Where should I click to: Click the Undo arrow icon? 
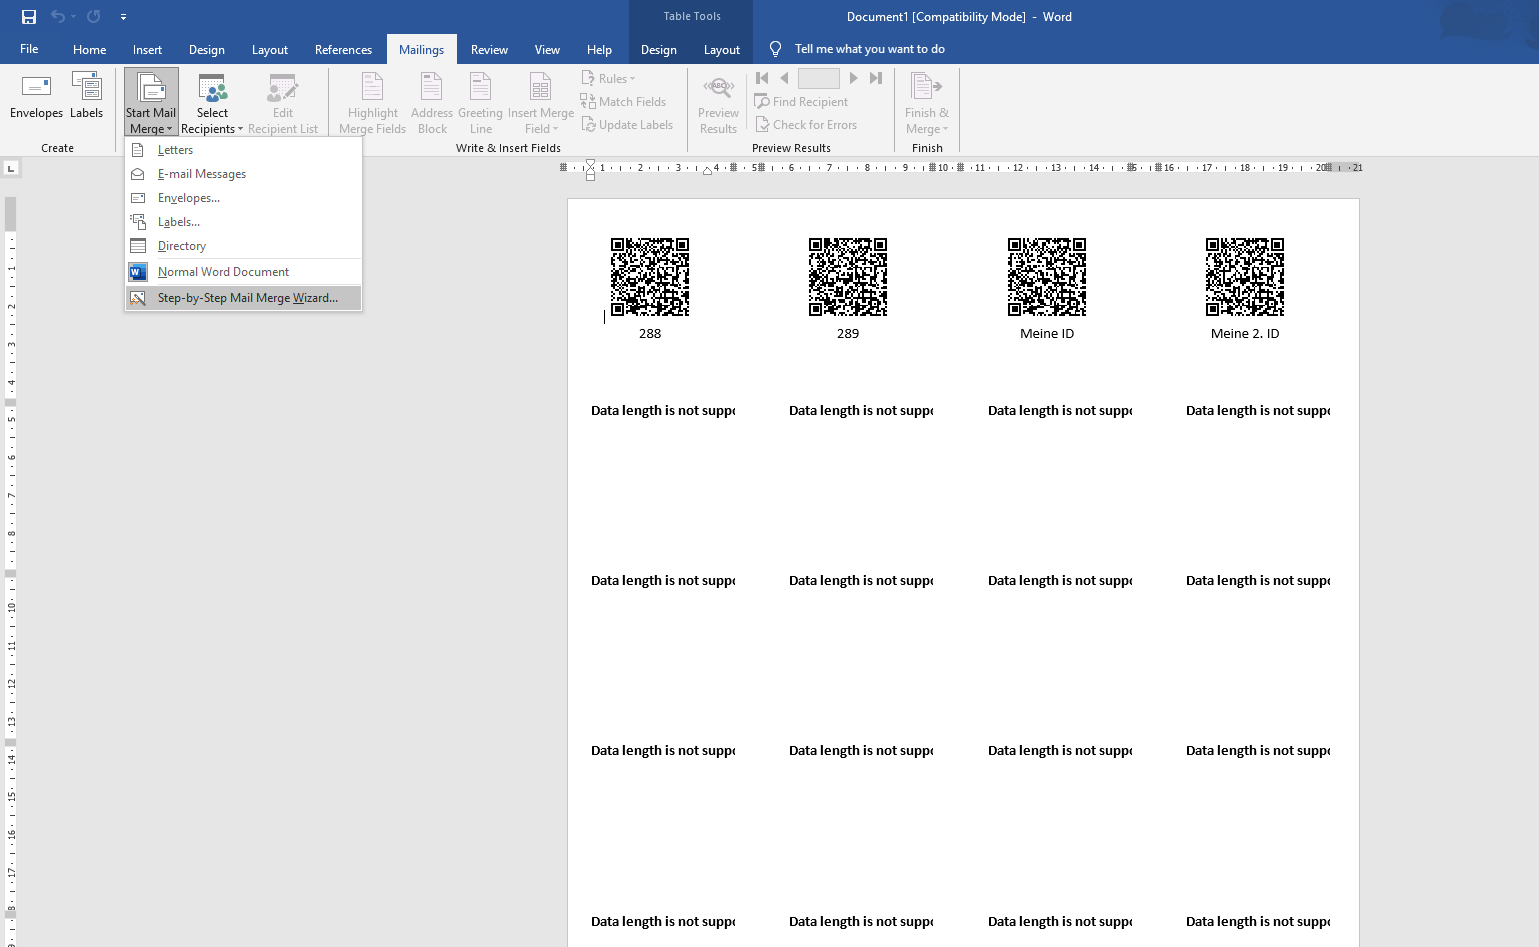(x=58, y=16)
